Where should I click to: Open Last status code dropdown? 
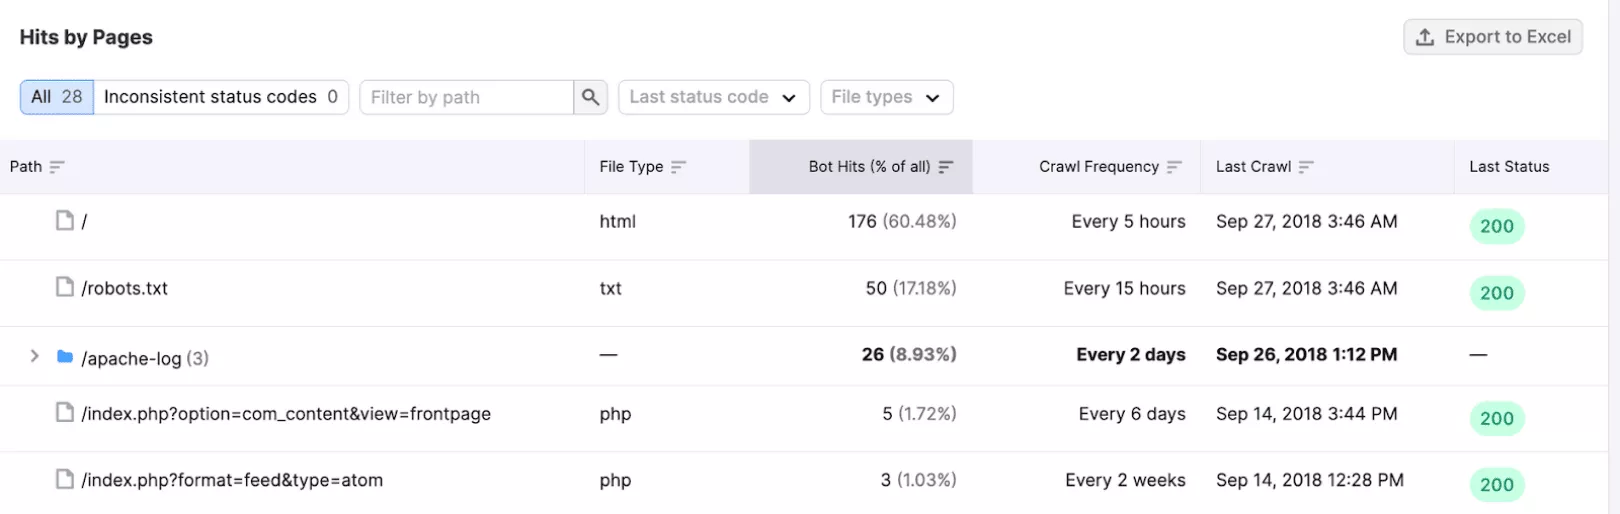tap(713, 97)
